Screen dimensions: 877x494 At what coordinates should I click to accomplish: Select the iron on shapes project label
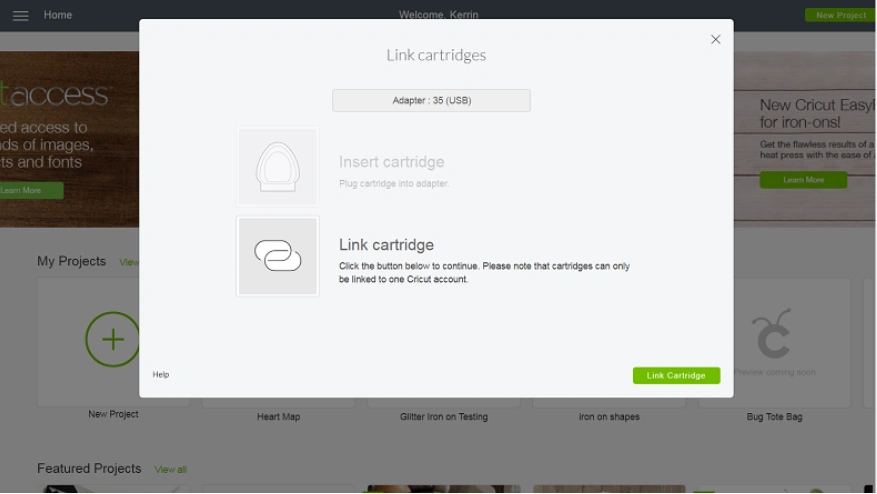pyautogui.click(x=609, y=417)
